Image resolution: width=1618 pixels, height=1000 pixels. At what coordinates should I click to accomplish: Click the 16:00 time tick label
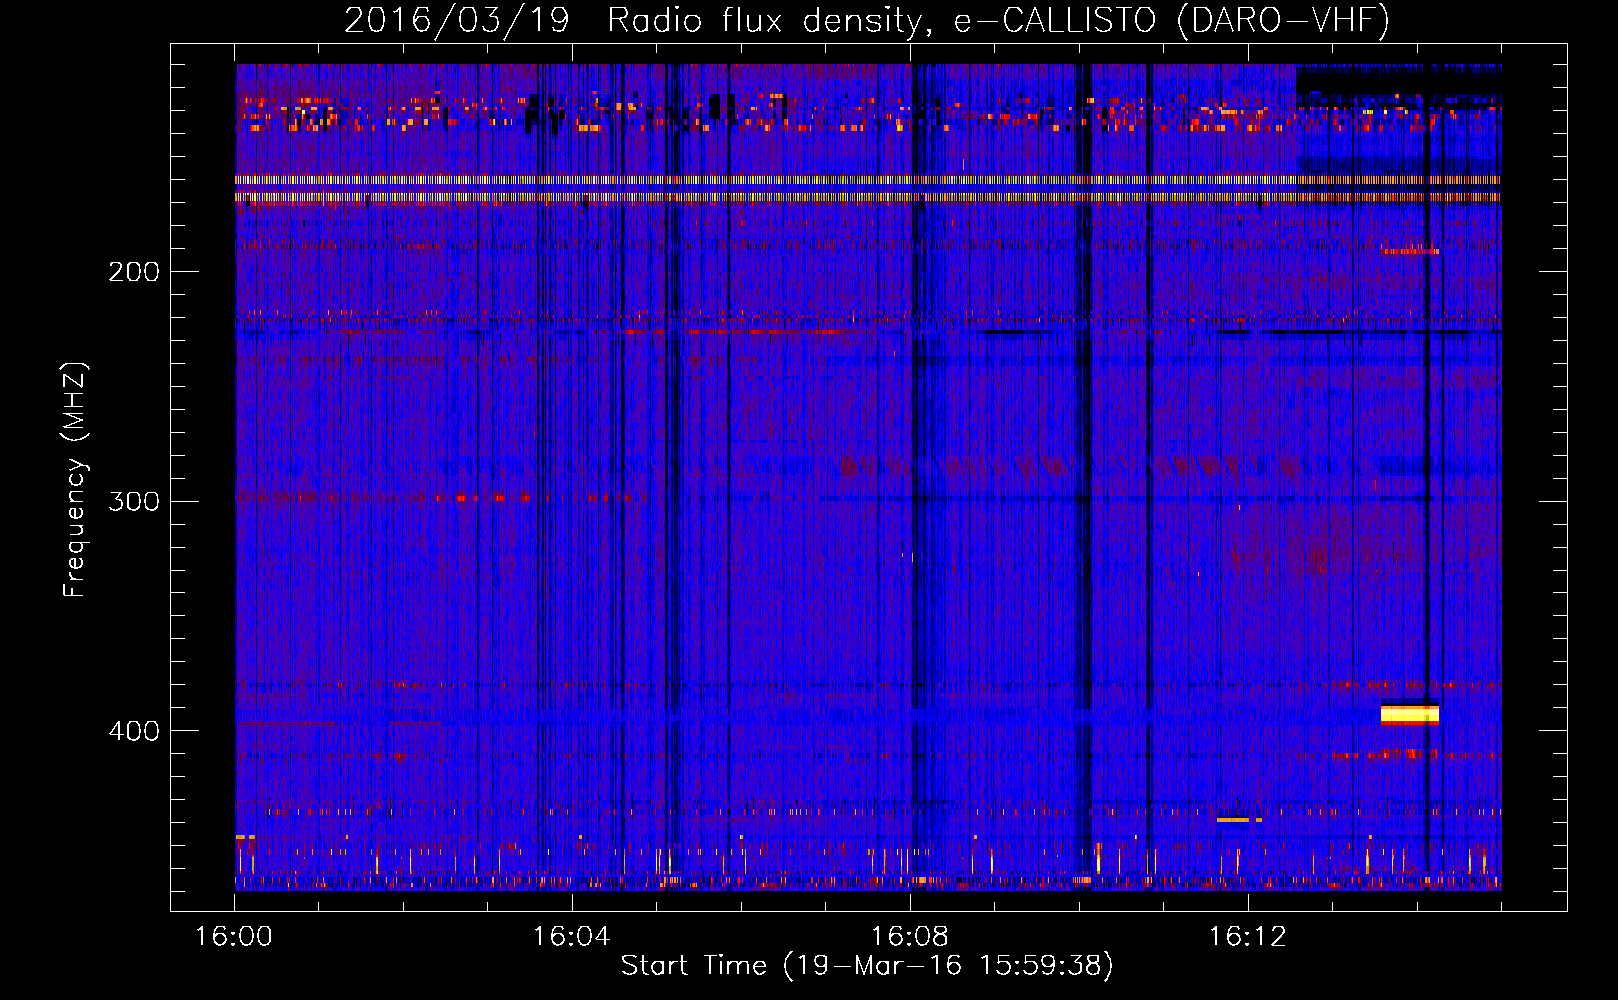pos(234,937)
